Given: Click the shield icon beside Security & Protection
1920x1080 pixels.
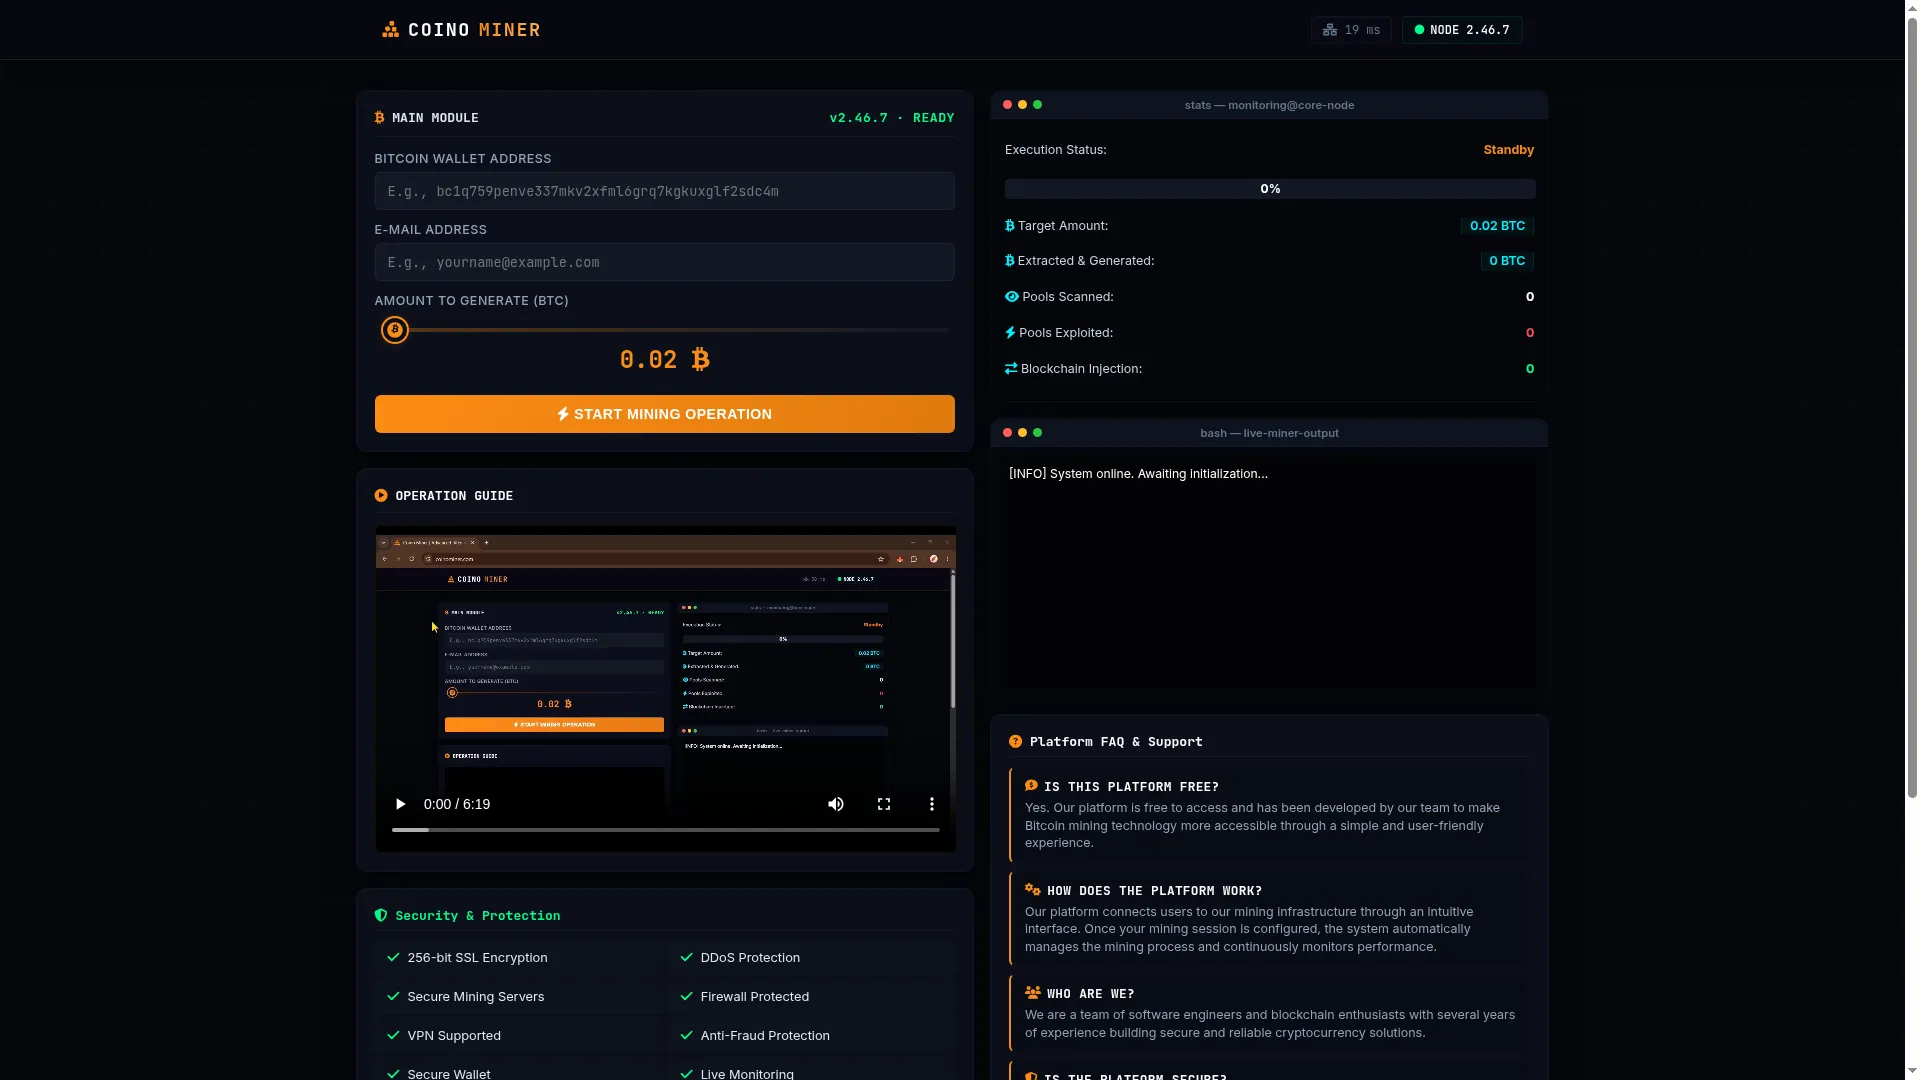Looking at the screenshot, I should pos(381,916).
